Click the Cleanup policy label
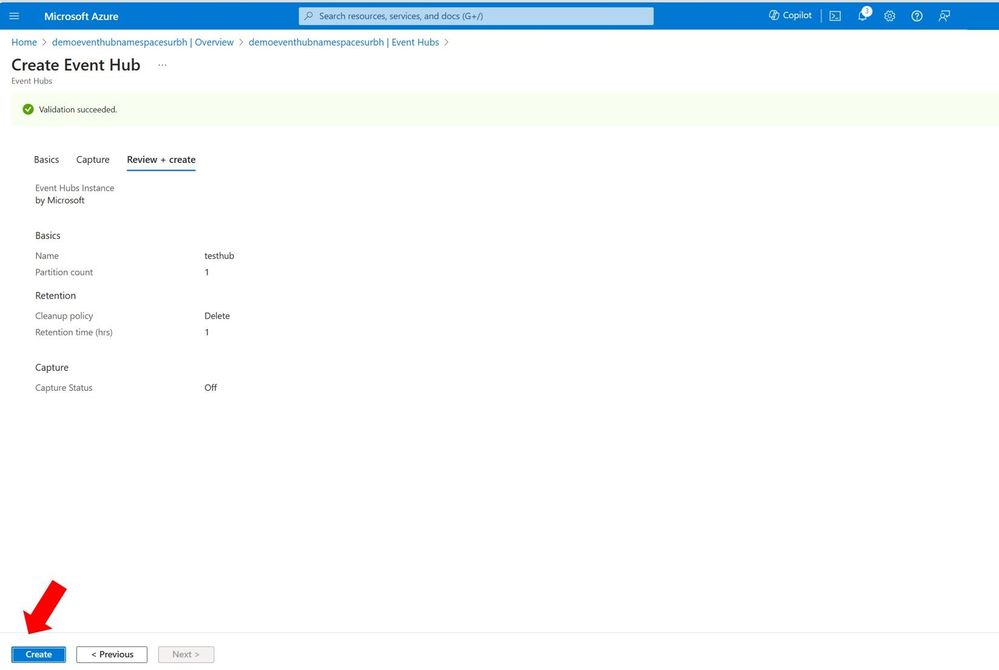 click(64, 316)
